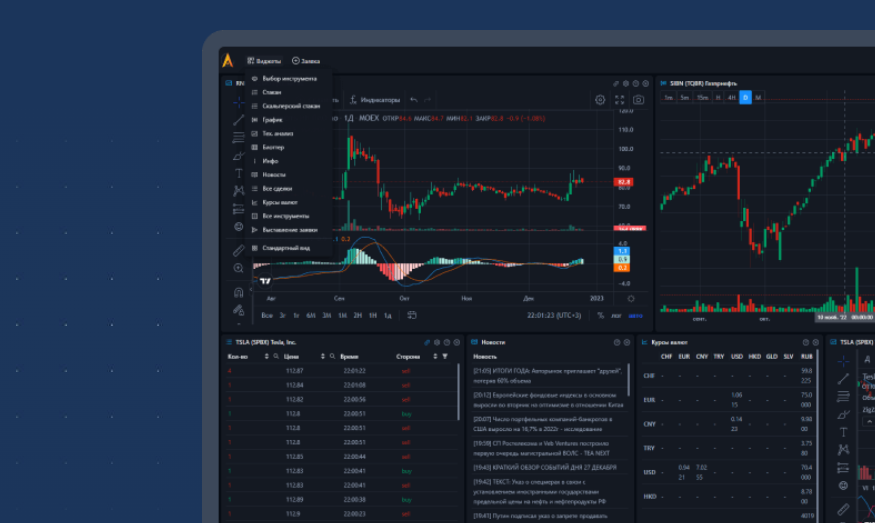
Task: Sort by the Сторона column arrows
Action: [x=435, y=356]
